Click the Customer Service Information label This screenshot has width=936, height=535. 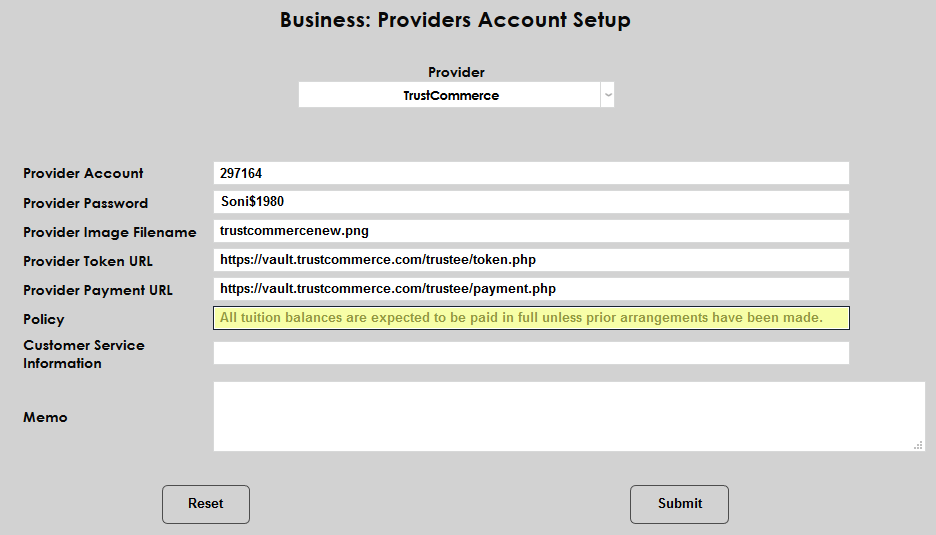click(84, 354)
